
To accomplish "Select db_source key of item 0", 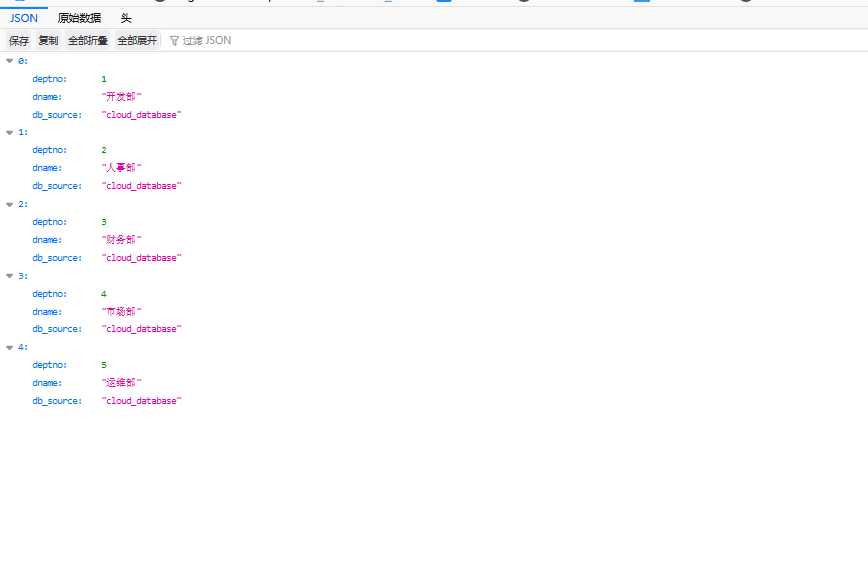I will pyautogui.click(x=57, y=115).
